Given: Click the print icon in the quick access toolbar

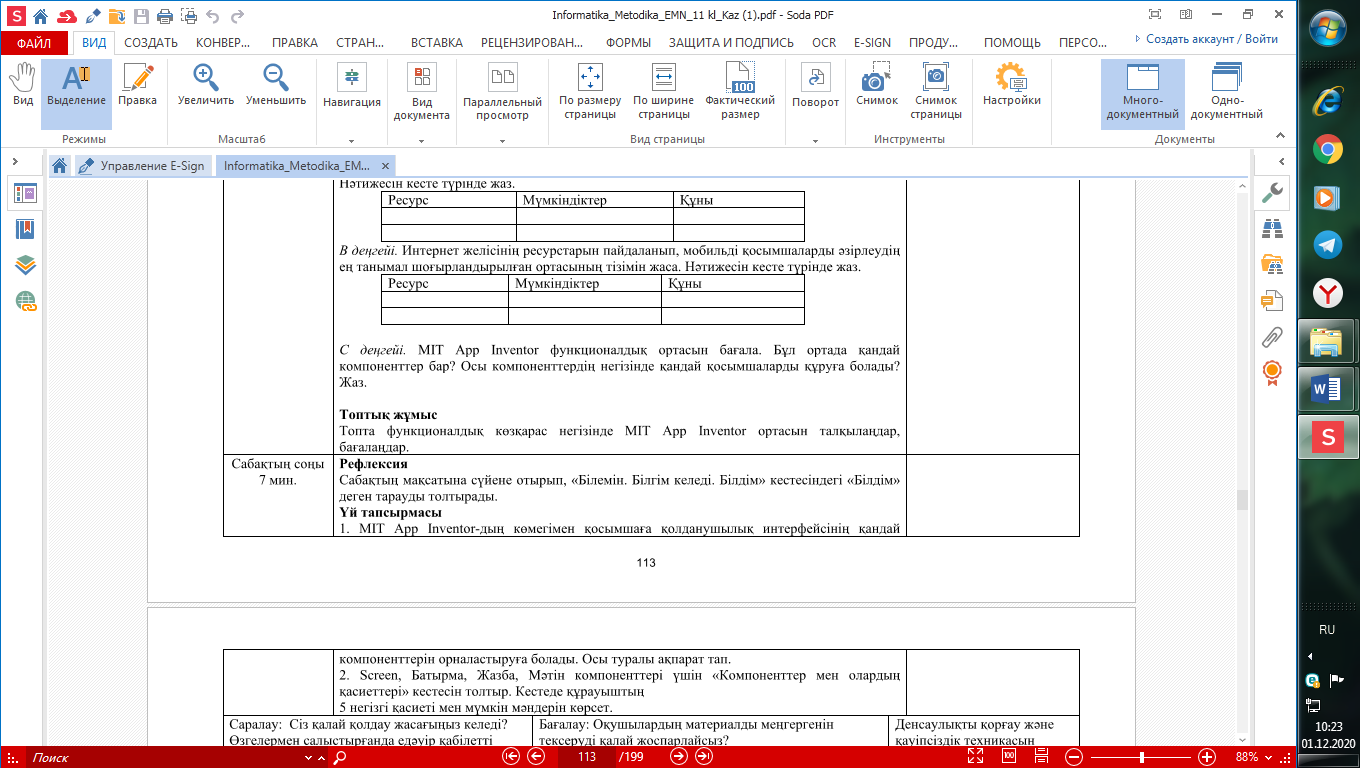Looking at the screenshot, I should [x=164, y=16].
